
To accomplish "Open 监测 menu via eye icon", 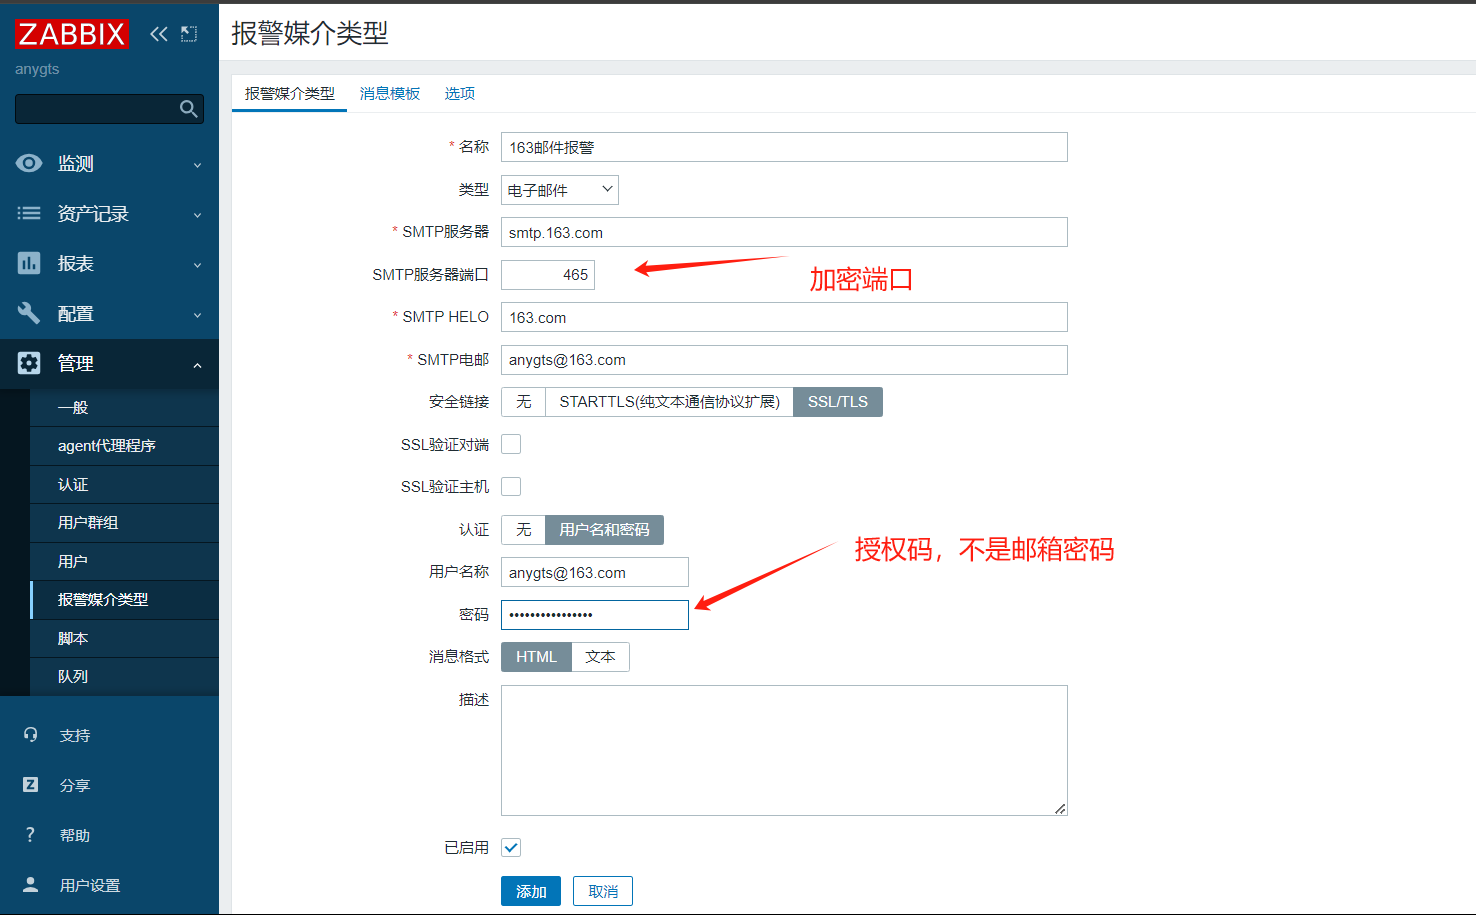I will pos(29,163).
